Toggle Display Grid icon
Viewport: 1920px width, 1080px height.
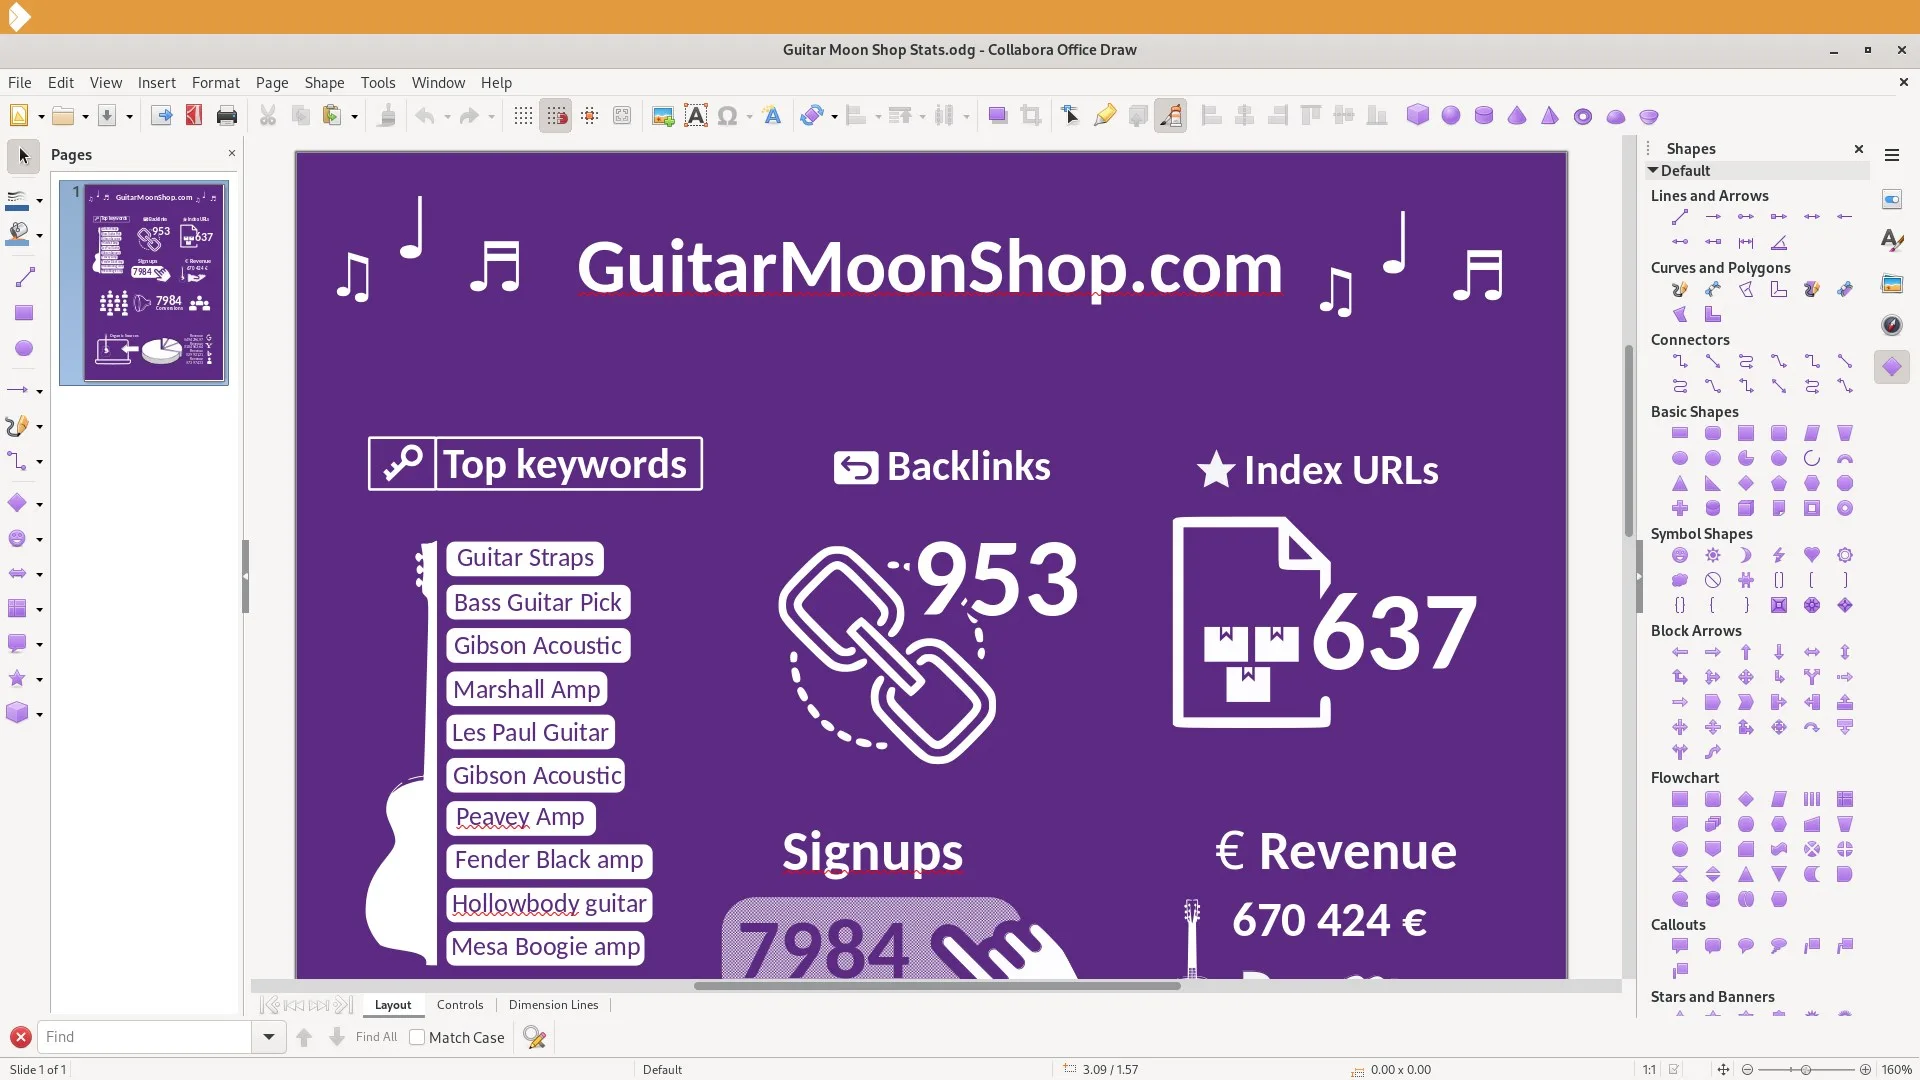click(523, 116)
